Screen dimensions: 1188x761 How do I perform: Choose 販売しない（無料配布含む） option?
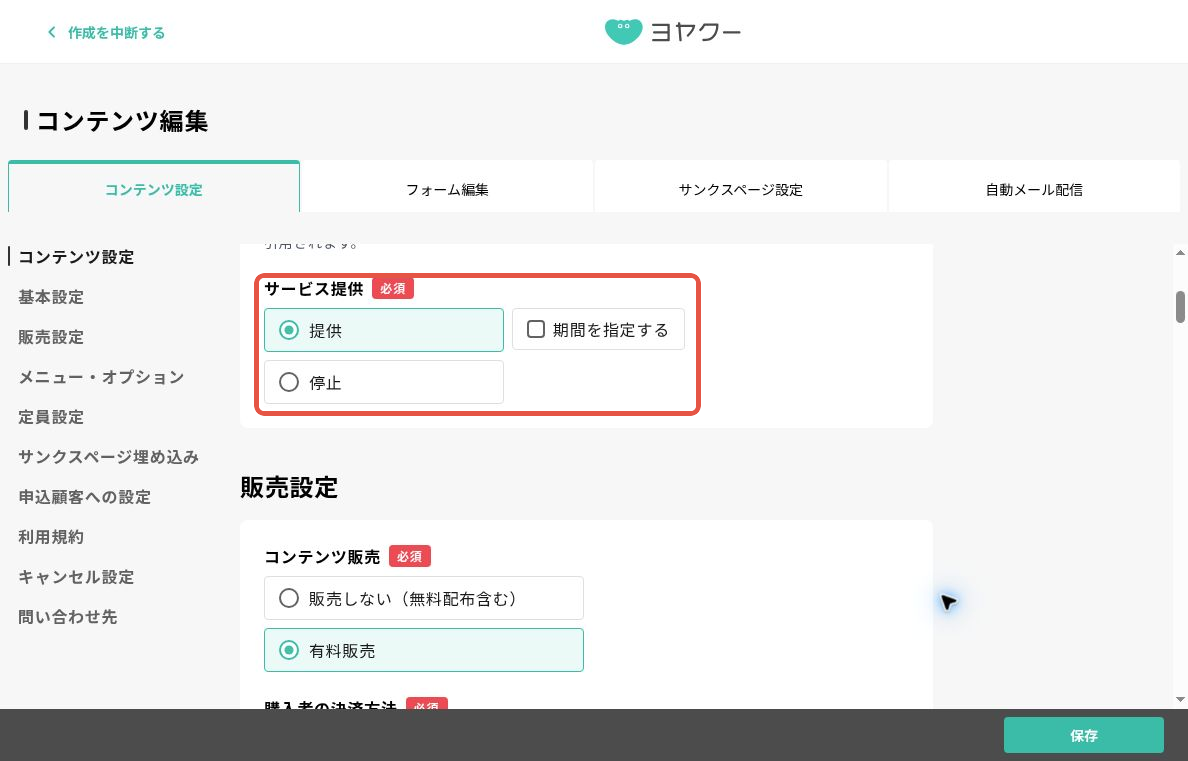(x=424, y=598)
